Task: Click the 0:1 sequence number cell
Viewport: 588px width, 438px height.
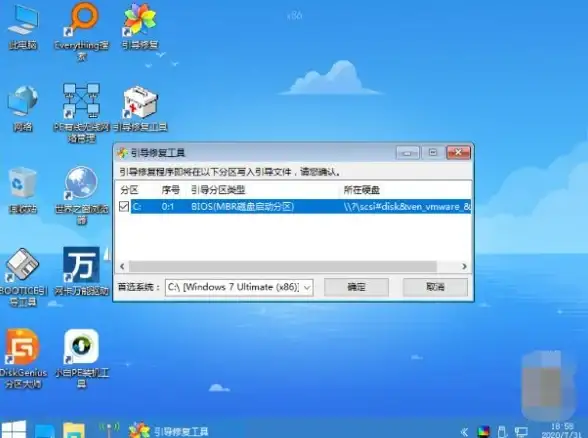Action: click(x=168, y=207)
